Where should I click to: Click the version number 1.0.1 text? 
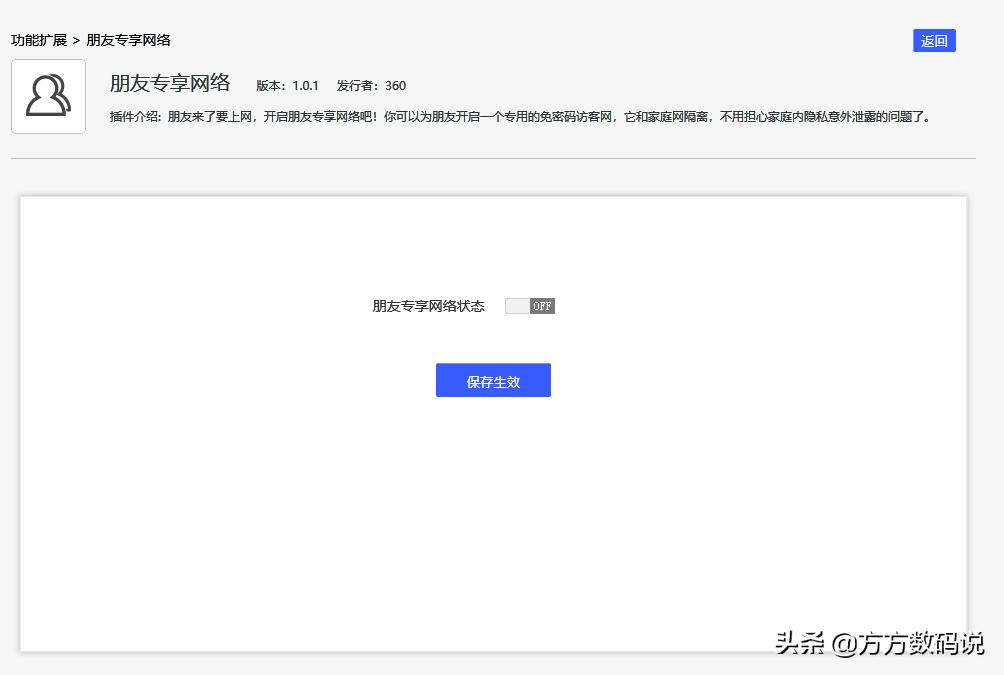[x=287, y=86]
